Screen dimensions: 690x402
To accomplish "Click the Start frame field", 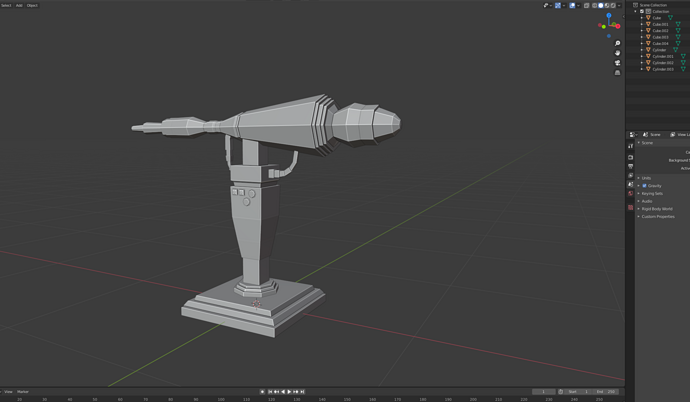I will click(578, 391).
